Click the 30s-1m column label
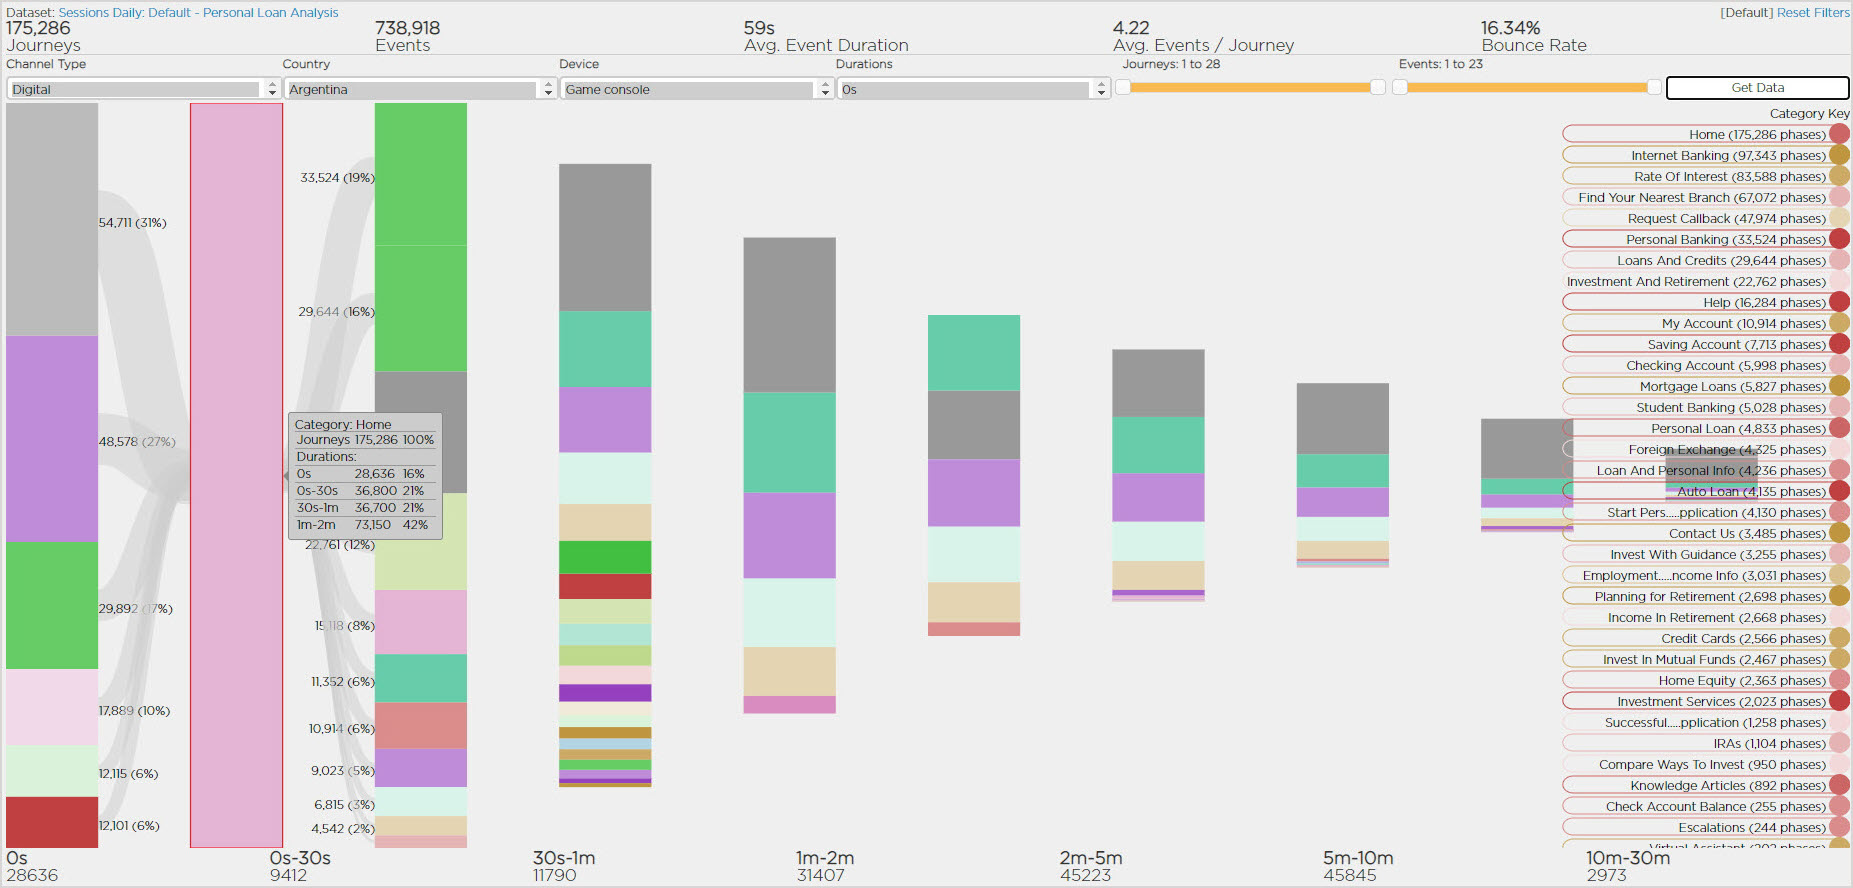 tap(564, 858)
